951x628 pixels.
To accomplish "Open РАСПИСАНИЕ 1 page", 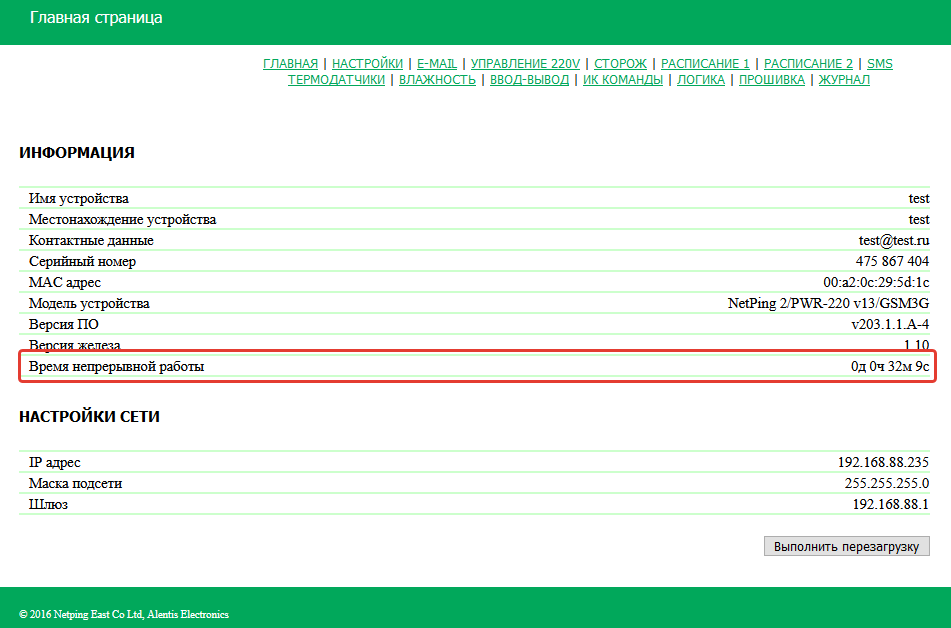I will [x=705, y=64].
